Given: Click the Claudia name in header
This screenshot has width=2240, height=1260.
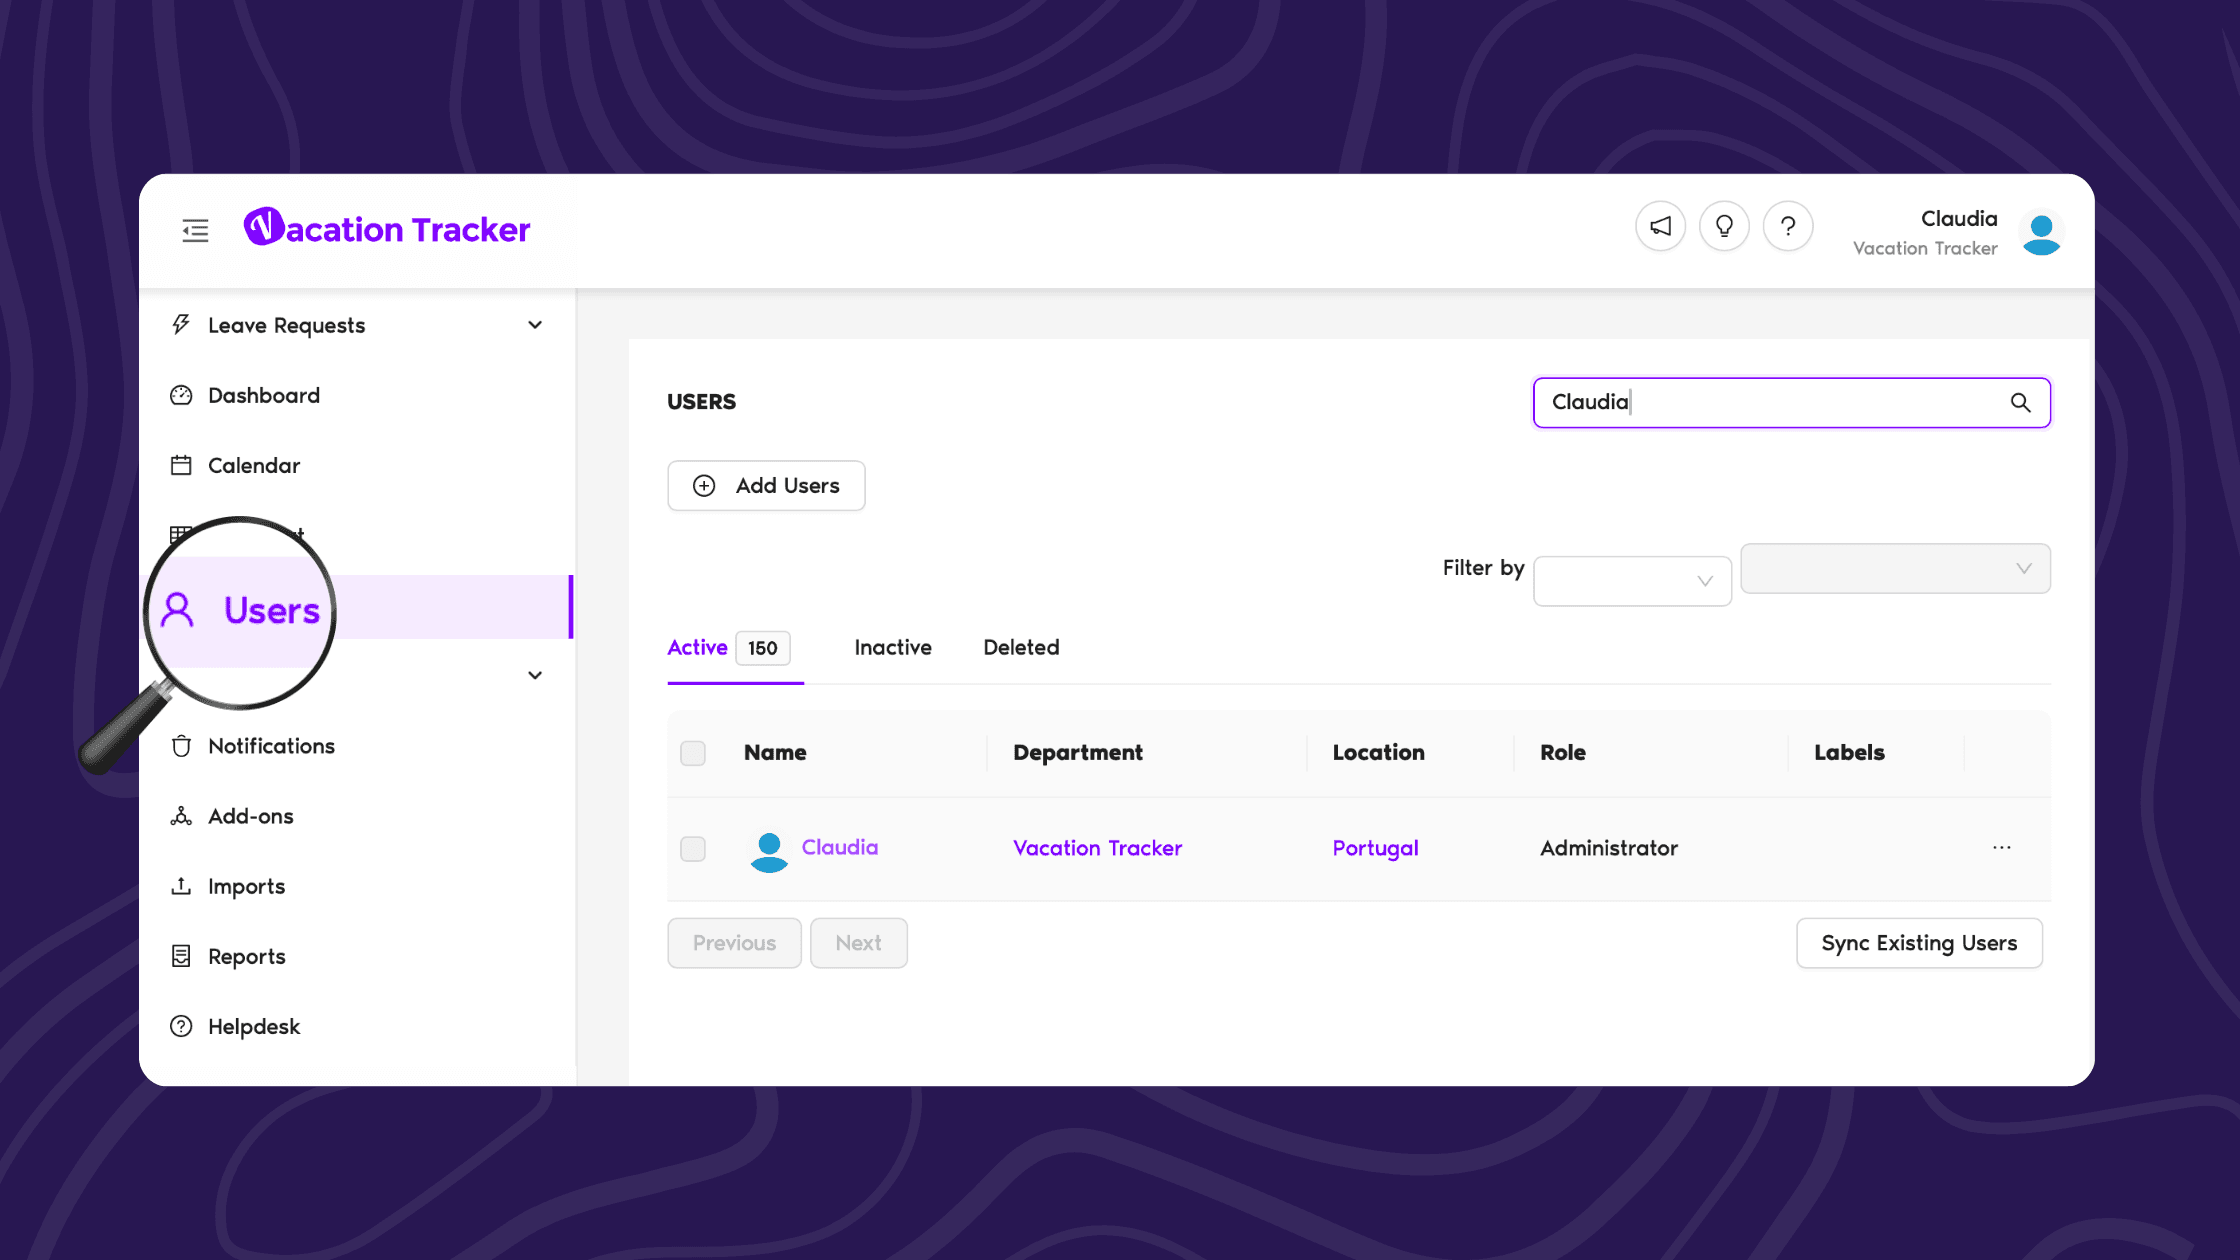Looking at the screenshot, I should tap(1959, 218).
